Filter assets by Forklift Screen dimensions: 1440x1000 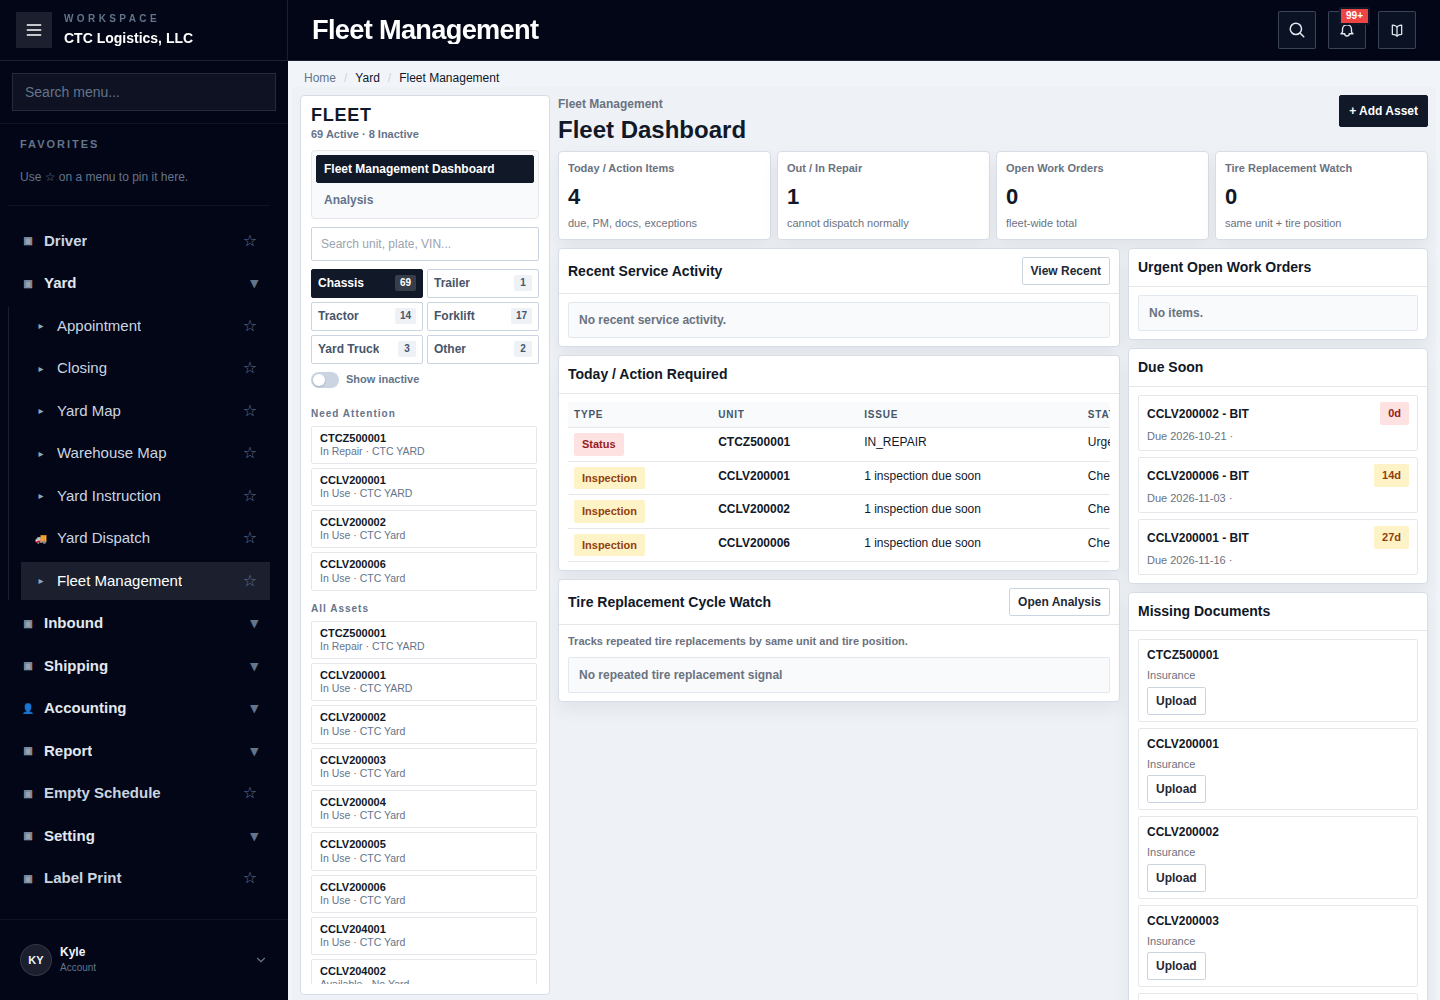tap(483, 316)
